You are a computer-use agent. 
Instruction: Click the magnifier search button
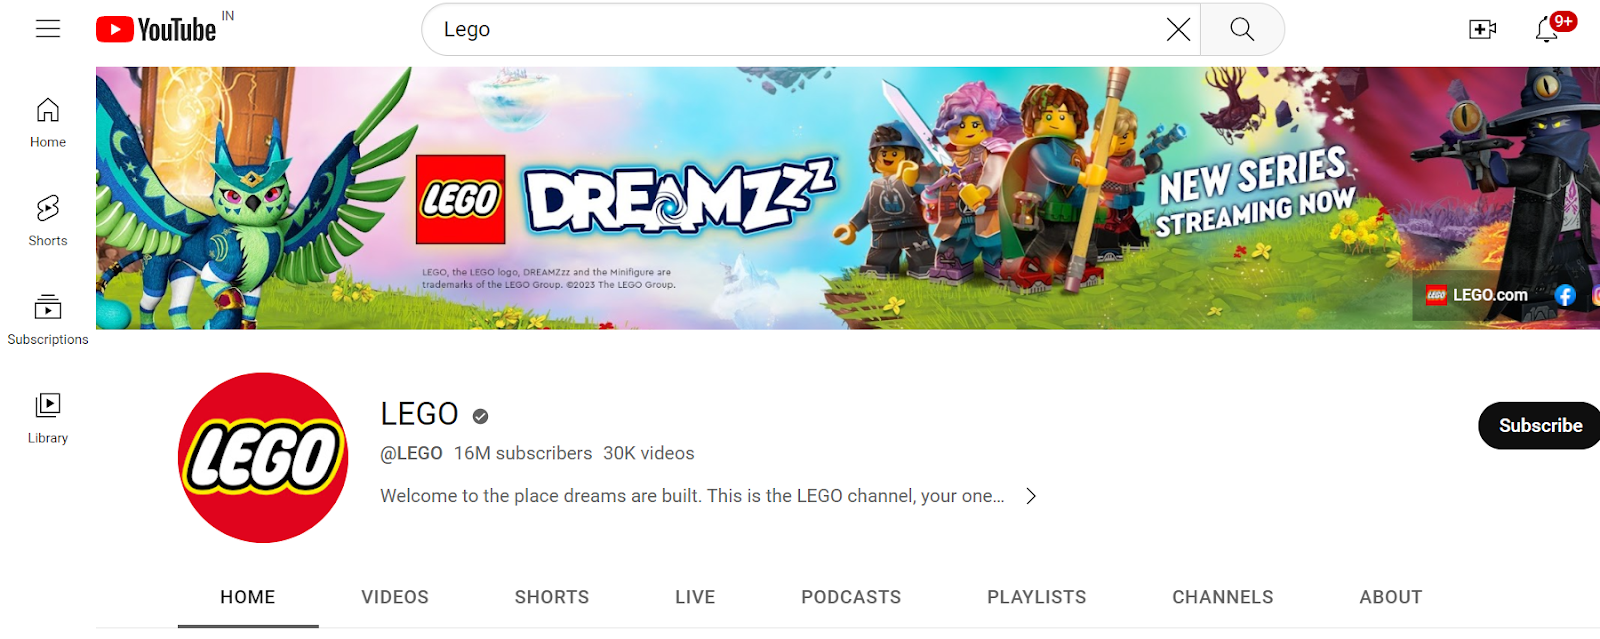coord(1242,29)
